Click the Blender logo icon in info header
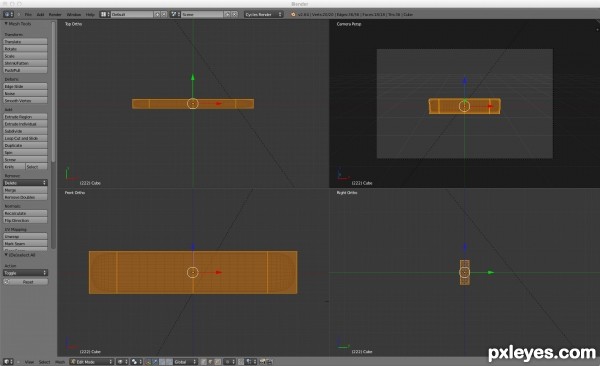Viewport: 600px width, 366px height. [x=293, y=15]
